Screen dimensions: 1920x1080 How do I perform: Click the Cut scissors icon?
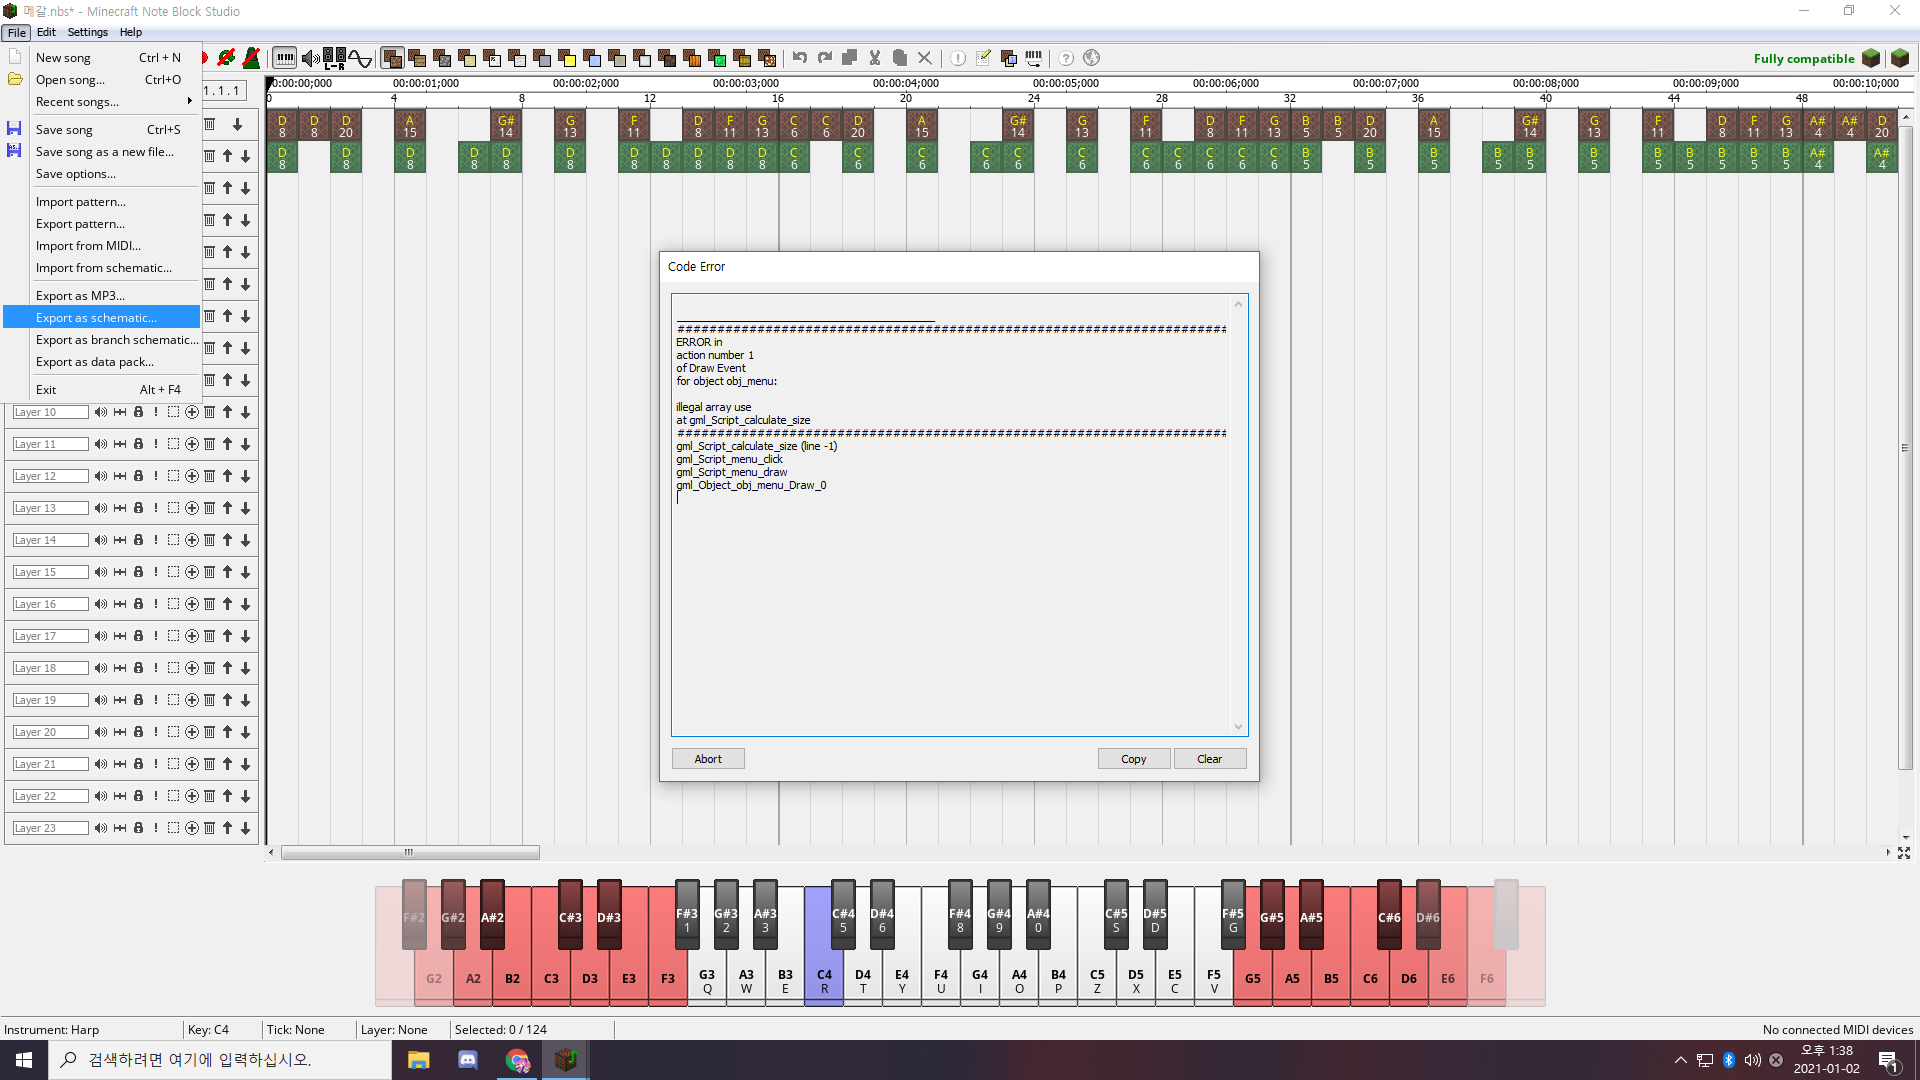[875, 58]
